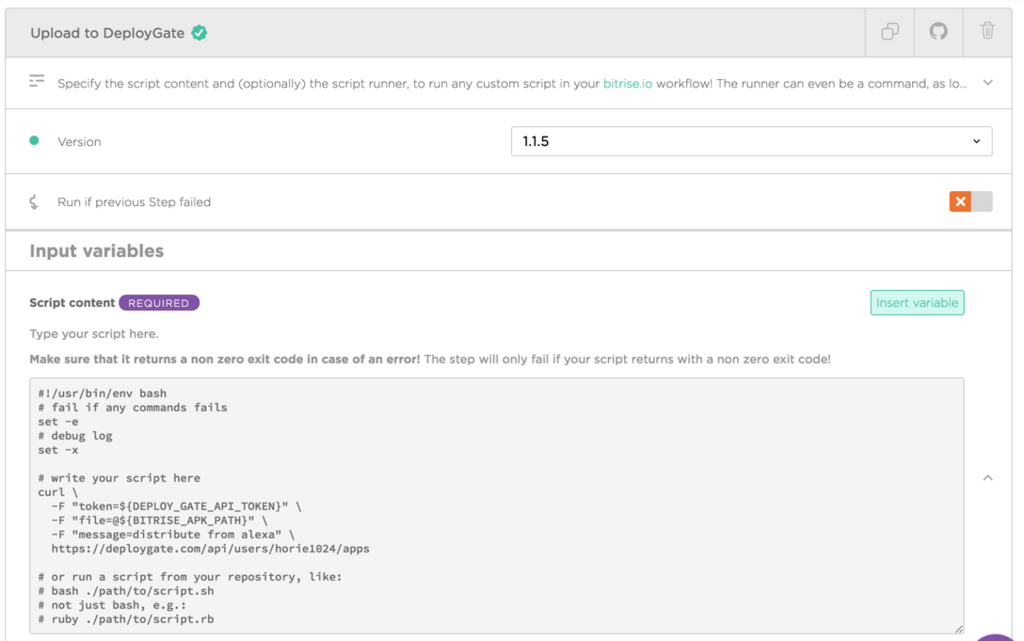Click the '# bash ./path/to/script.sh' line
The height and width of the screenshot is (641, 1024).
126,591
